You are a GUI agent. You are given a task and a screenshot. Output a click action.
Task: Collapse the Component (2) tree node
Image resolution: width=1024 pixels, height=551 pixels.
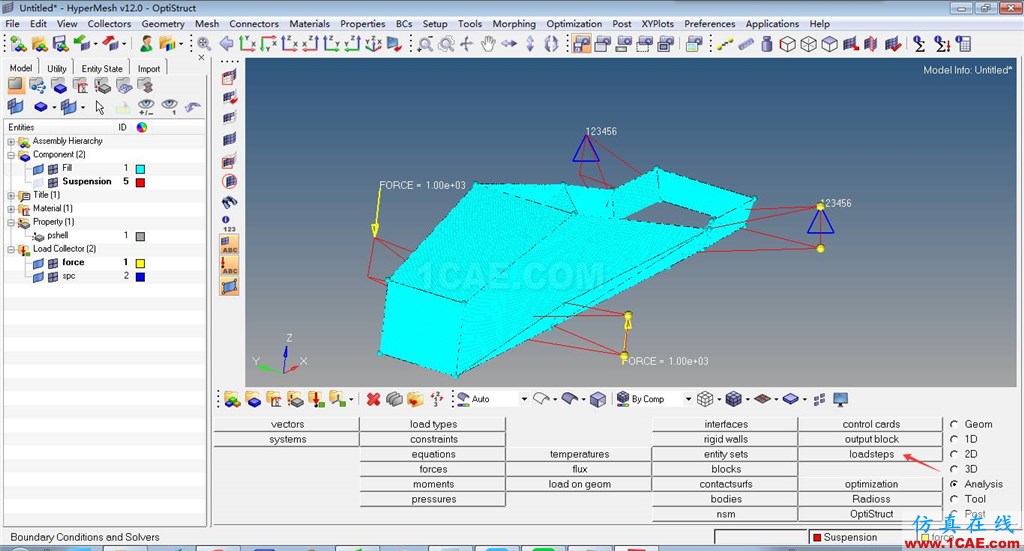pos(11,155)
